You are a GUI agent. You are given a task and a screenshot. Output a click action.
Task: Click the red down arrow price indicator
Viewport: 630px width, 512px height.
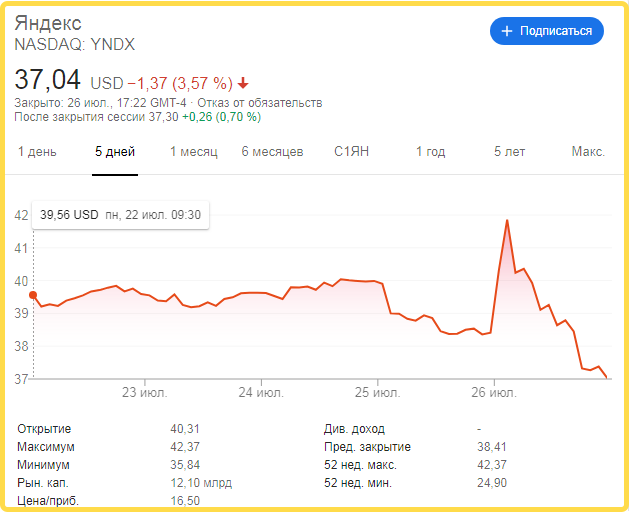pos(243,84)
